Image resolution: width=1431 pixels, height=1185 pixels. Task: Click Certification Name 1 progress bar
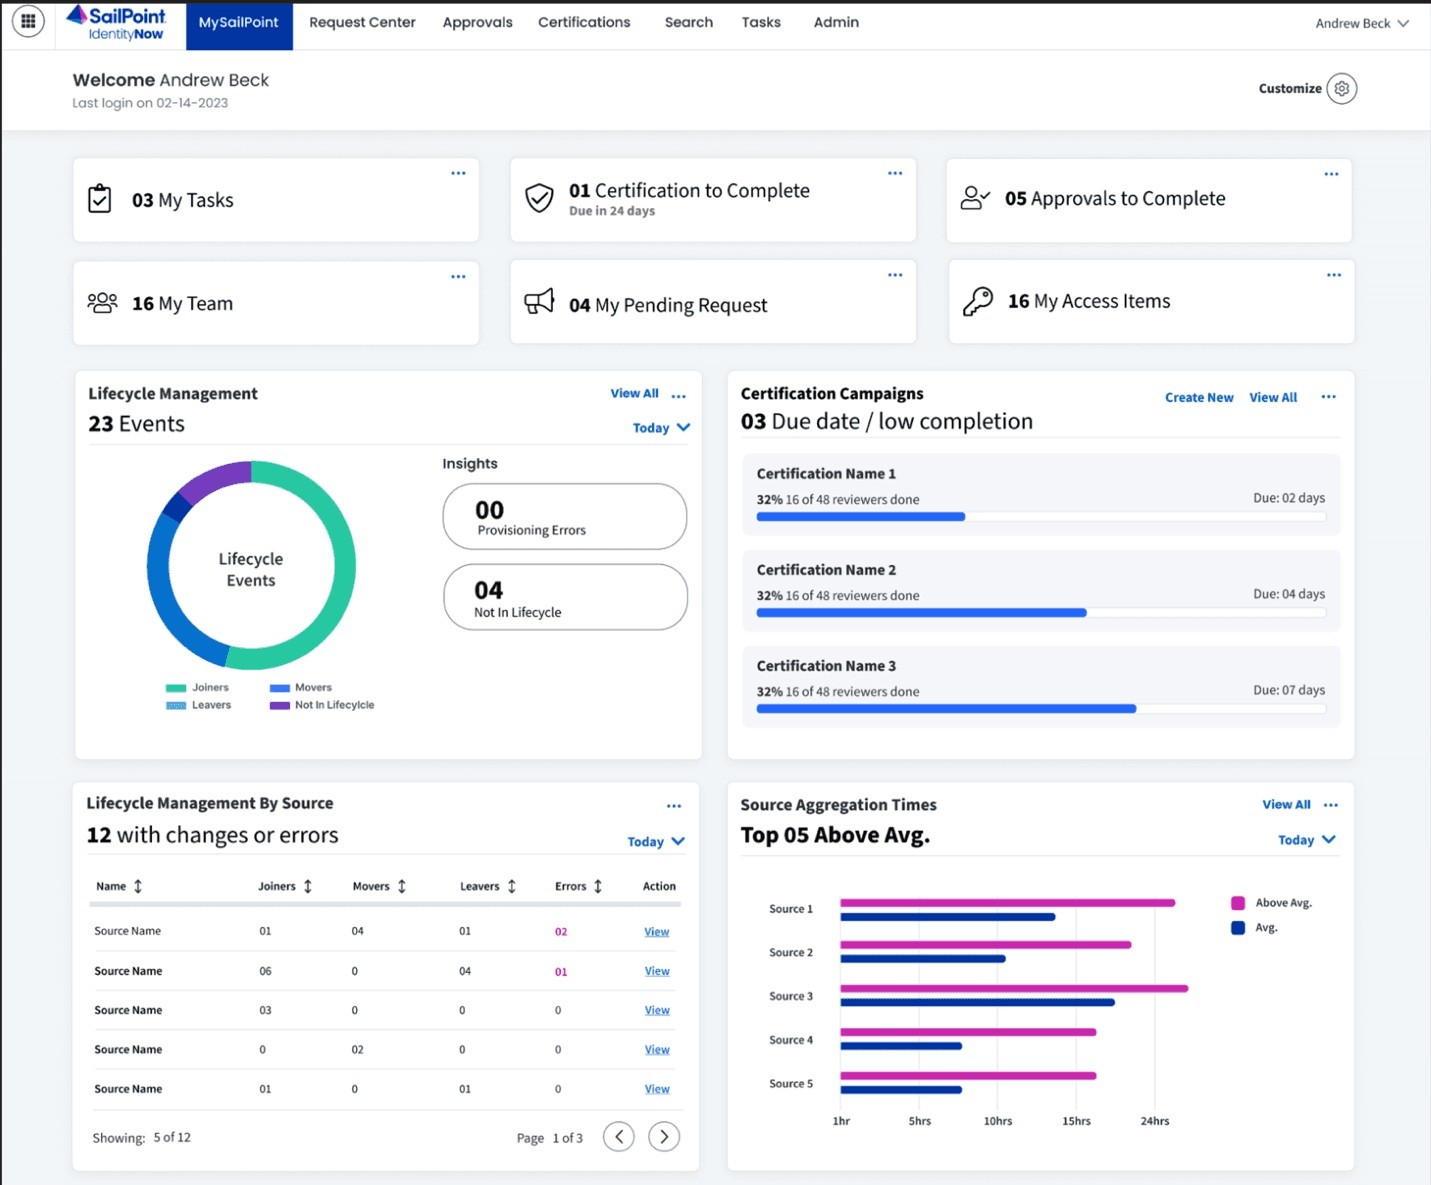(1040, 517)
